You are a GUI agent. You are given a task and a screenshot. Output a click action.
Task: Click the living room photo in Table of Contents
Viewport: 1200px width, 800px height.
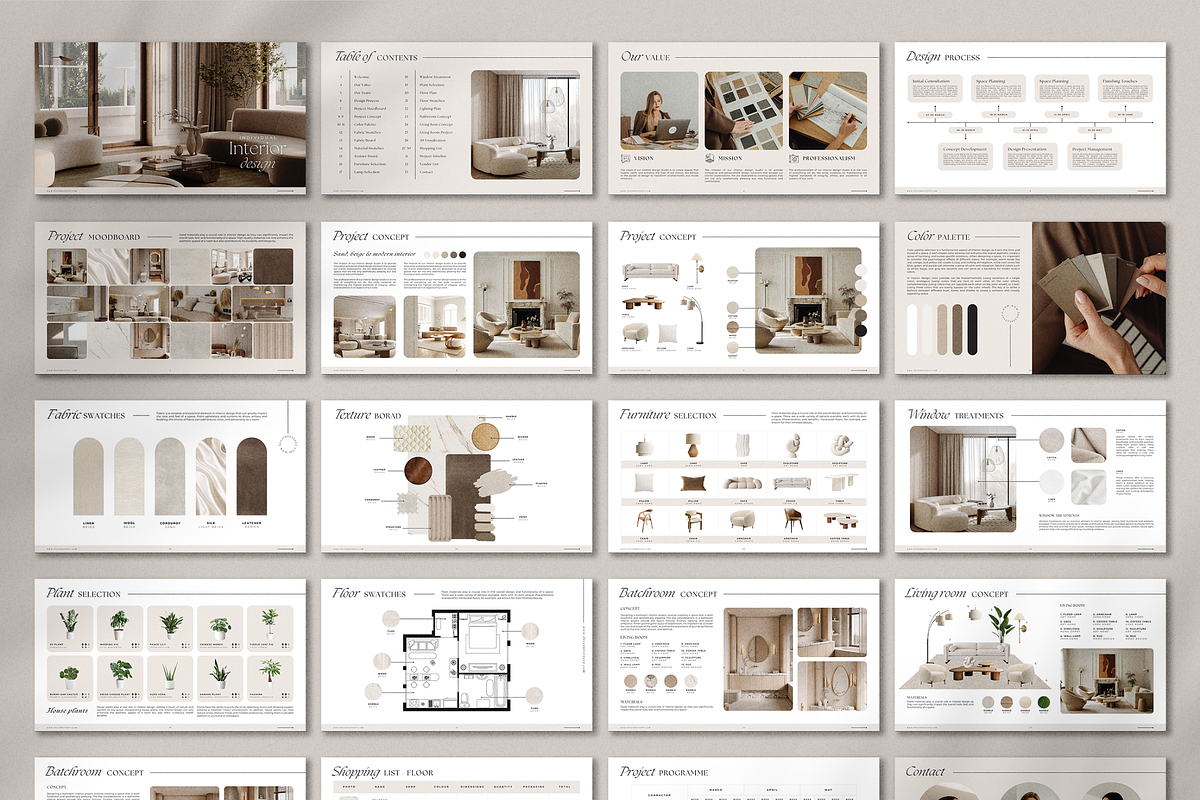[525, 124]
